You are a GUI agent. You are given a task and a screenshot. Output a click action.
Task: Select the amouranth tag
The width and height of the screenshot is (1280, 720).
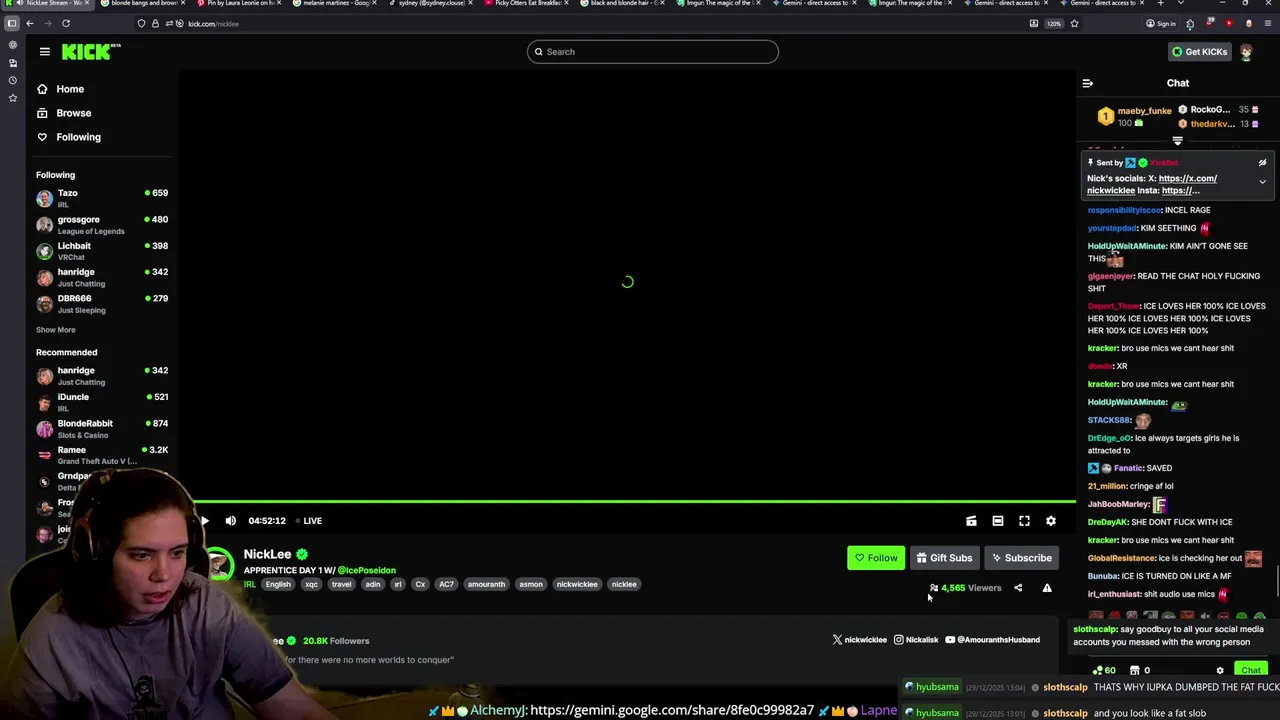(486, 584)
